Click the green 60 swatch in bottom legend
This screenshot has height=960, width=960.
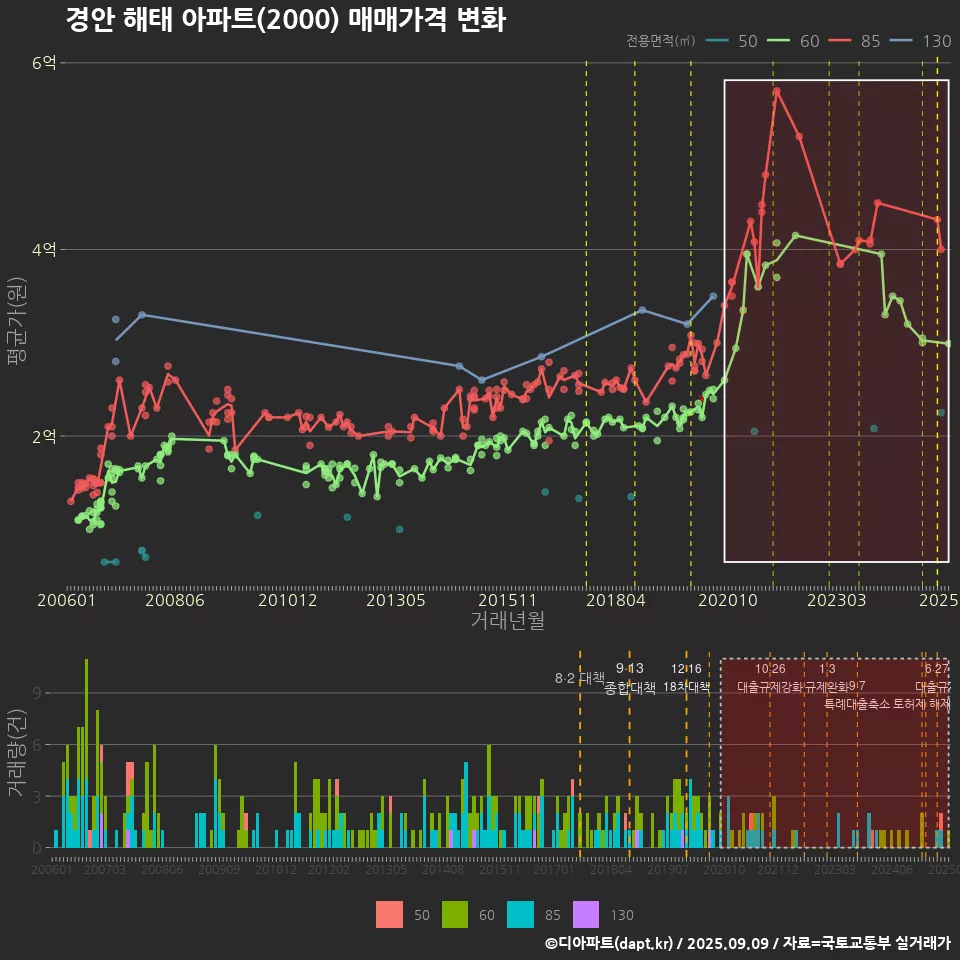[x=455, y=915]
